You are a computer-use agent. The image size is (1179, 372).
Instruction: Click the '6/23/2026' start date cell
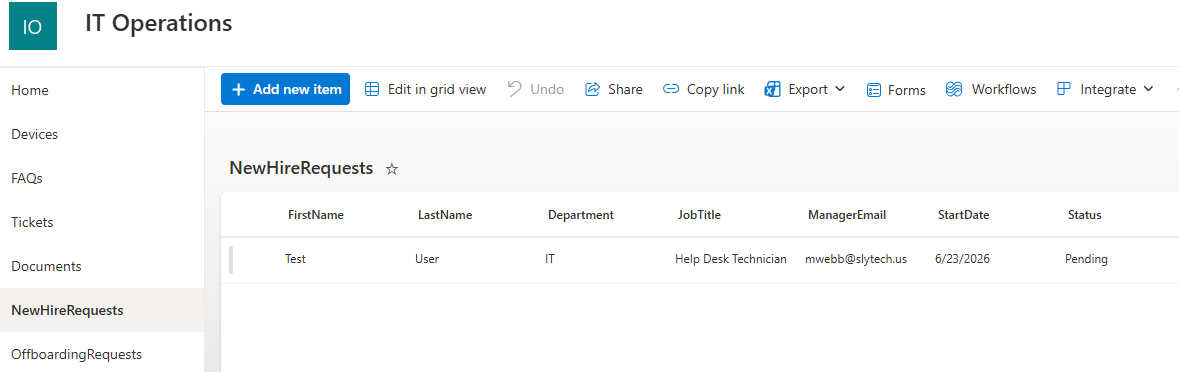click(x=962, y=259)
